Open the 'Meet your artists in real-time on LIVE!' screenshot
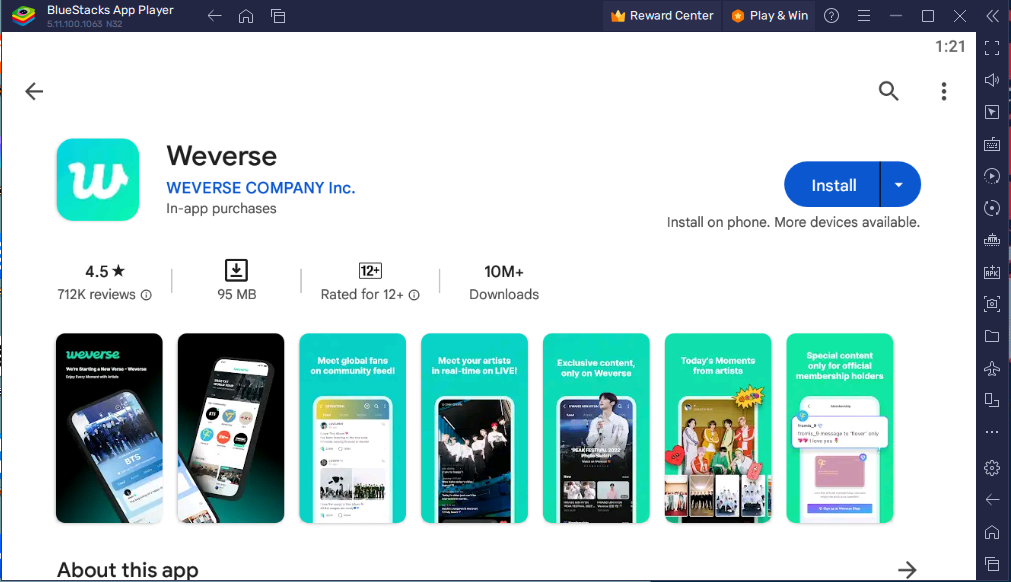Screen dimensions: 1011x582 pyautogui.click(x=475, y=428)
